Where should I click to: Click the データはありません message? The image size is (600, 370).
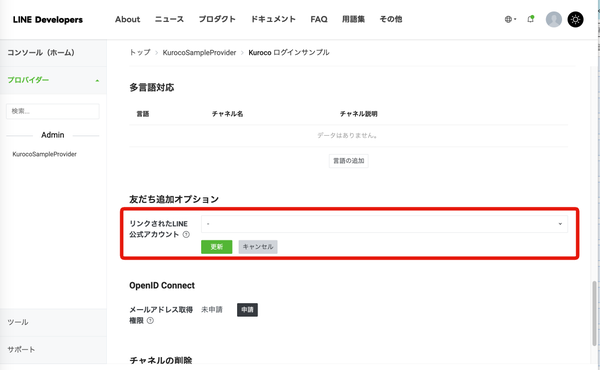(348, 135)
